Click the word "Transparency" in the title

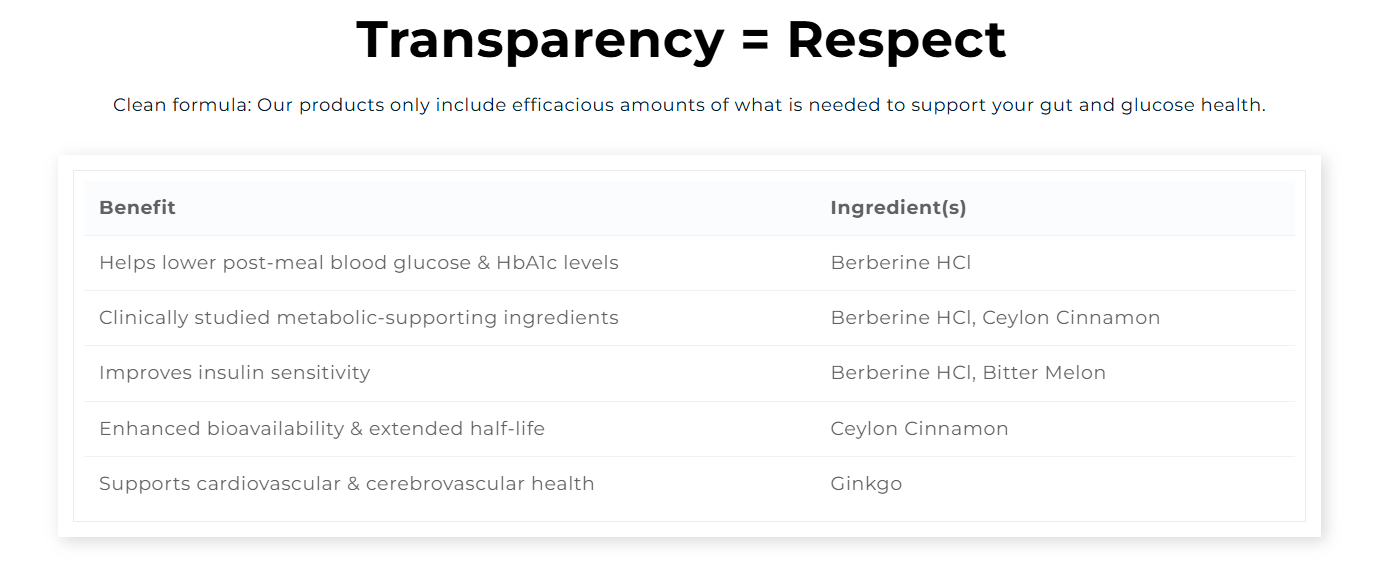tap(540, 40)
